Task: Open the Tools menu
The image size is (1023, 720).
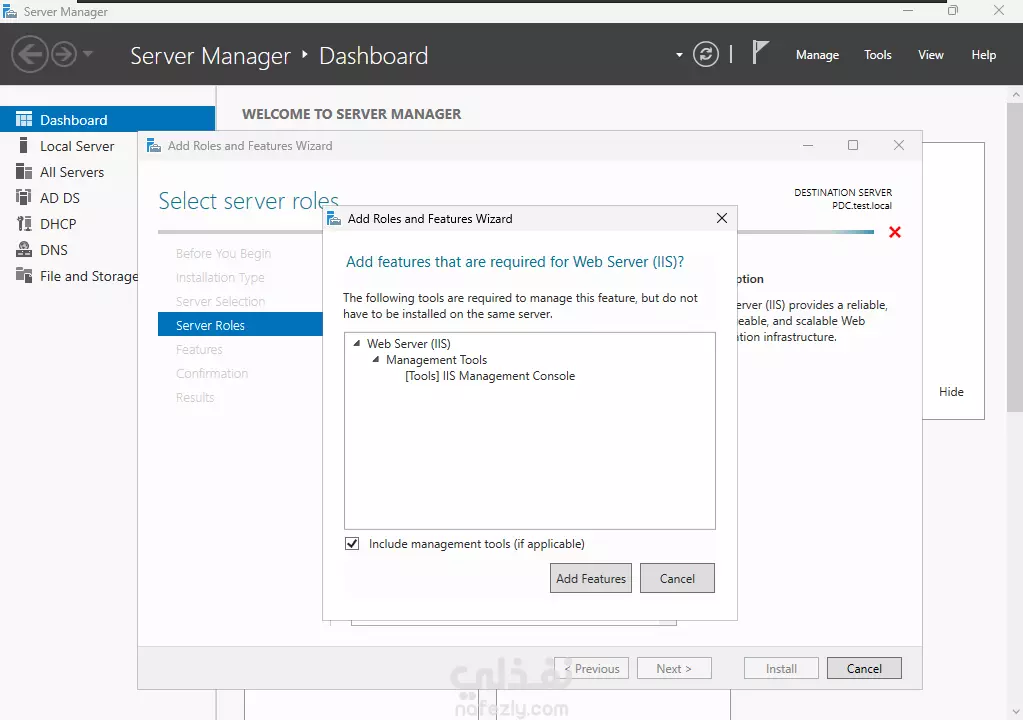Action: 878,55
